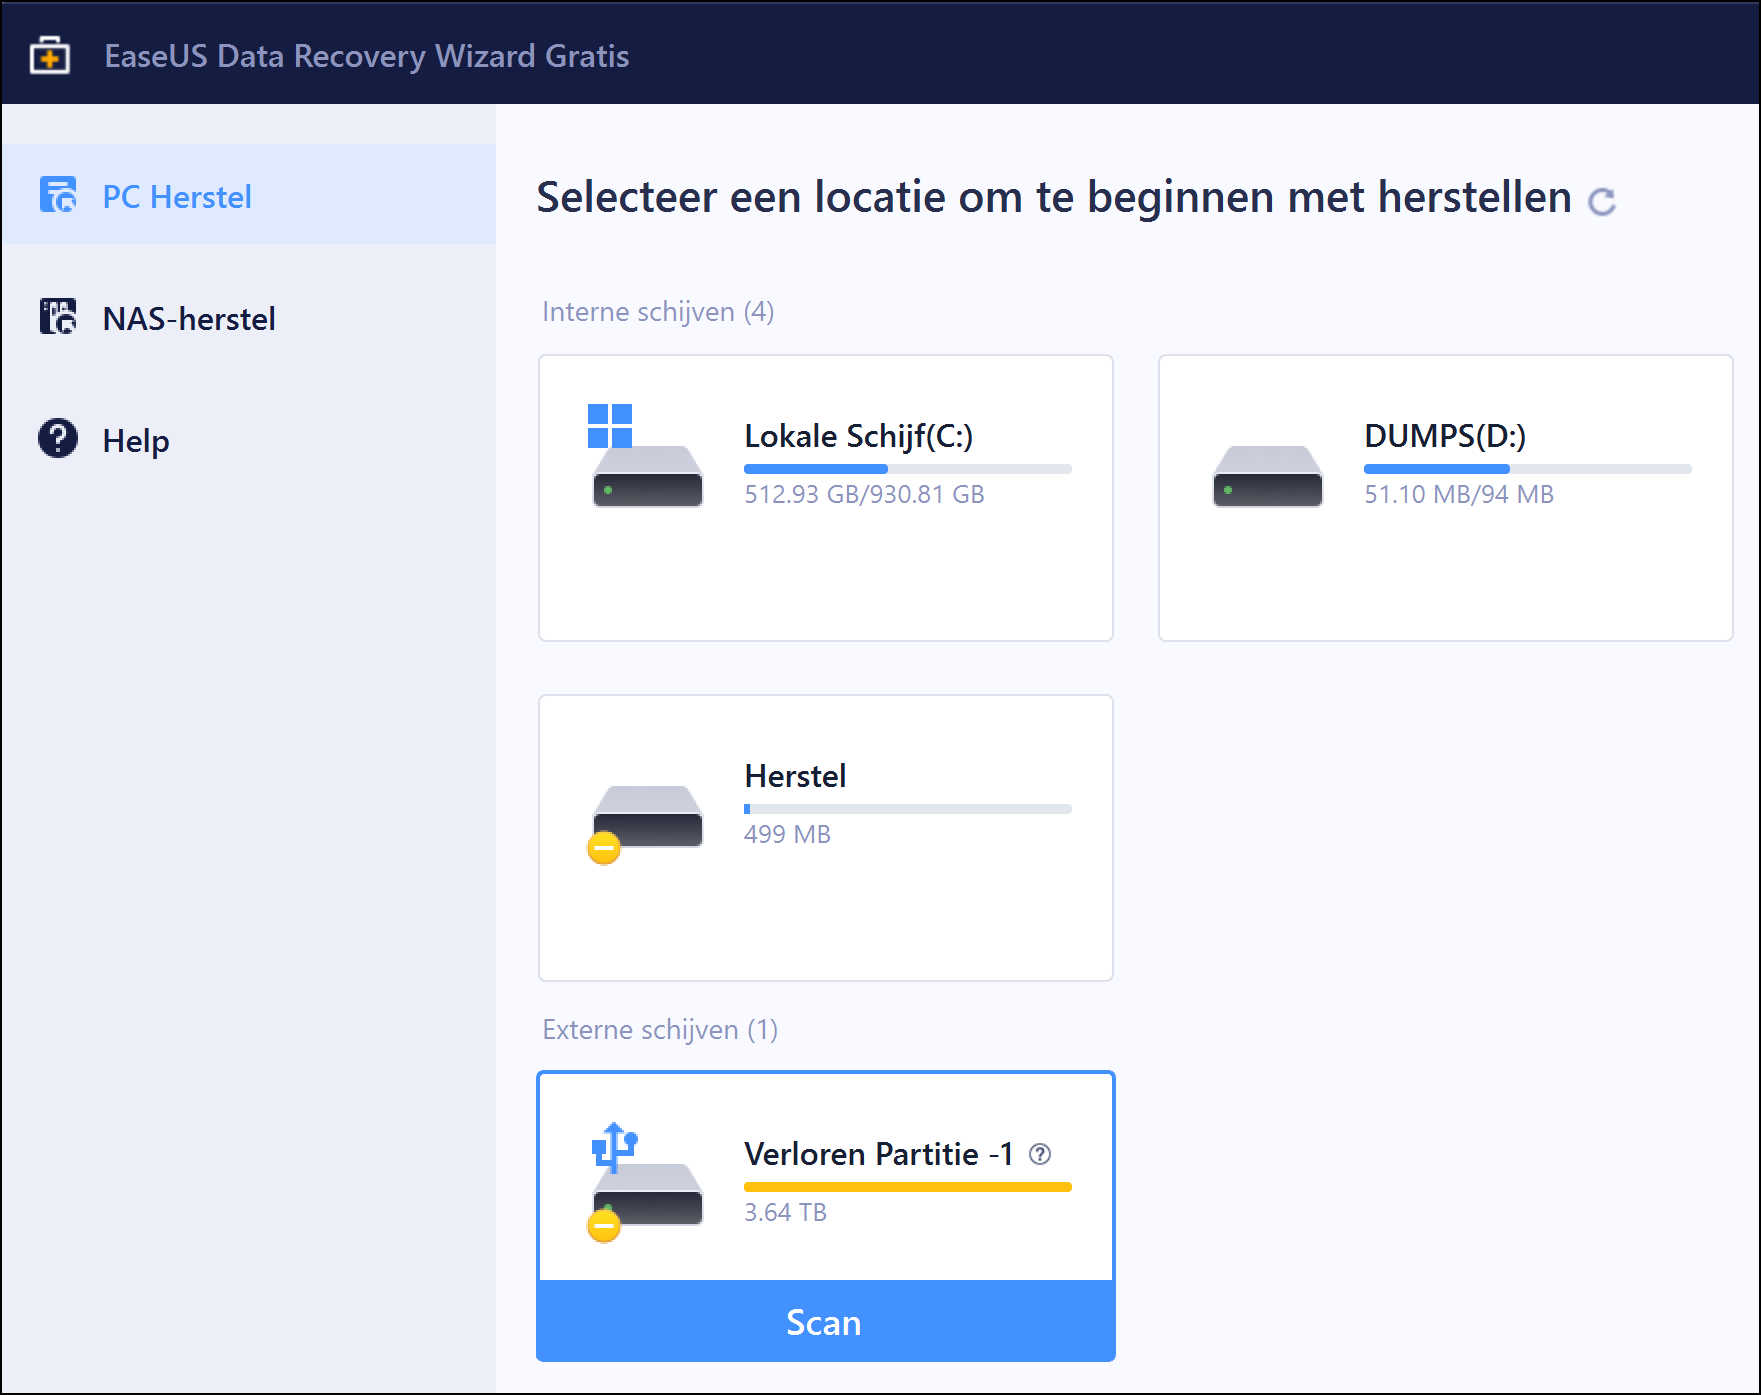Click the 'DUMPS(D:)' title text
The width and height of the screenshot is (1761, 1395).
pyautogui.click(x=1445, y=436)
